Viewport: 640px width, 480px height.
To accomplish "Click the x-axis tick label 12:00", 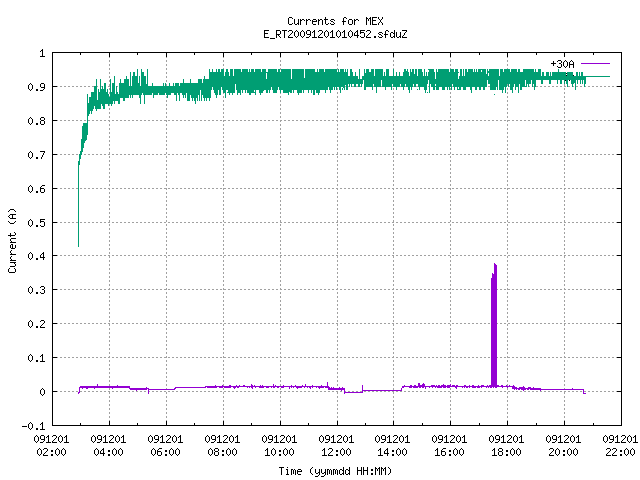I will [336, 452].
